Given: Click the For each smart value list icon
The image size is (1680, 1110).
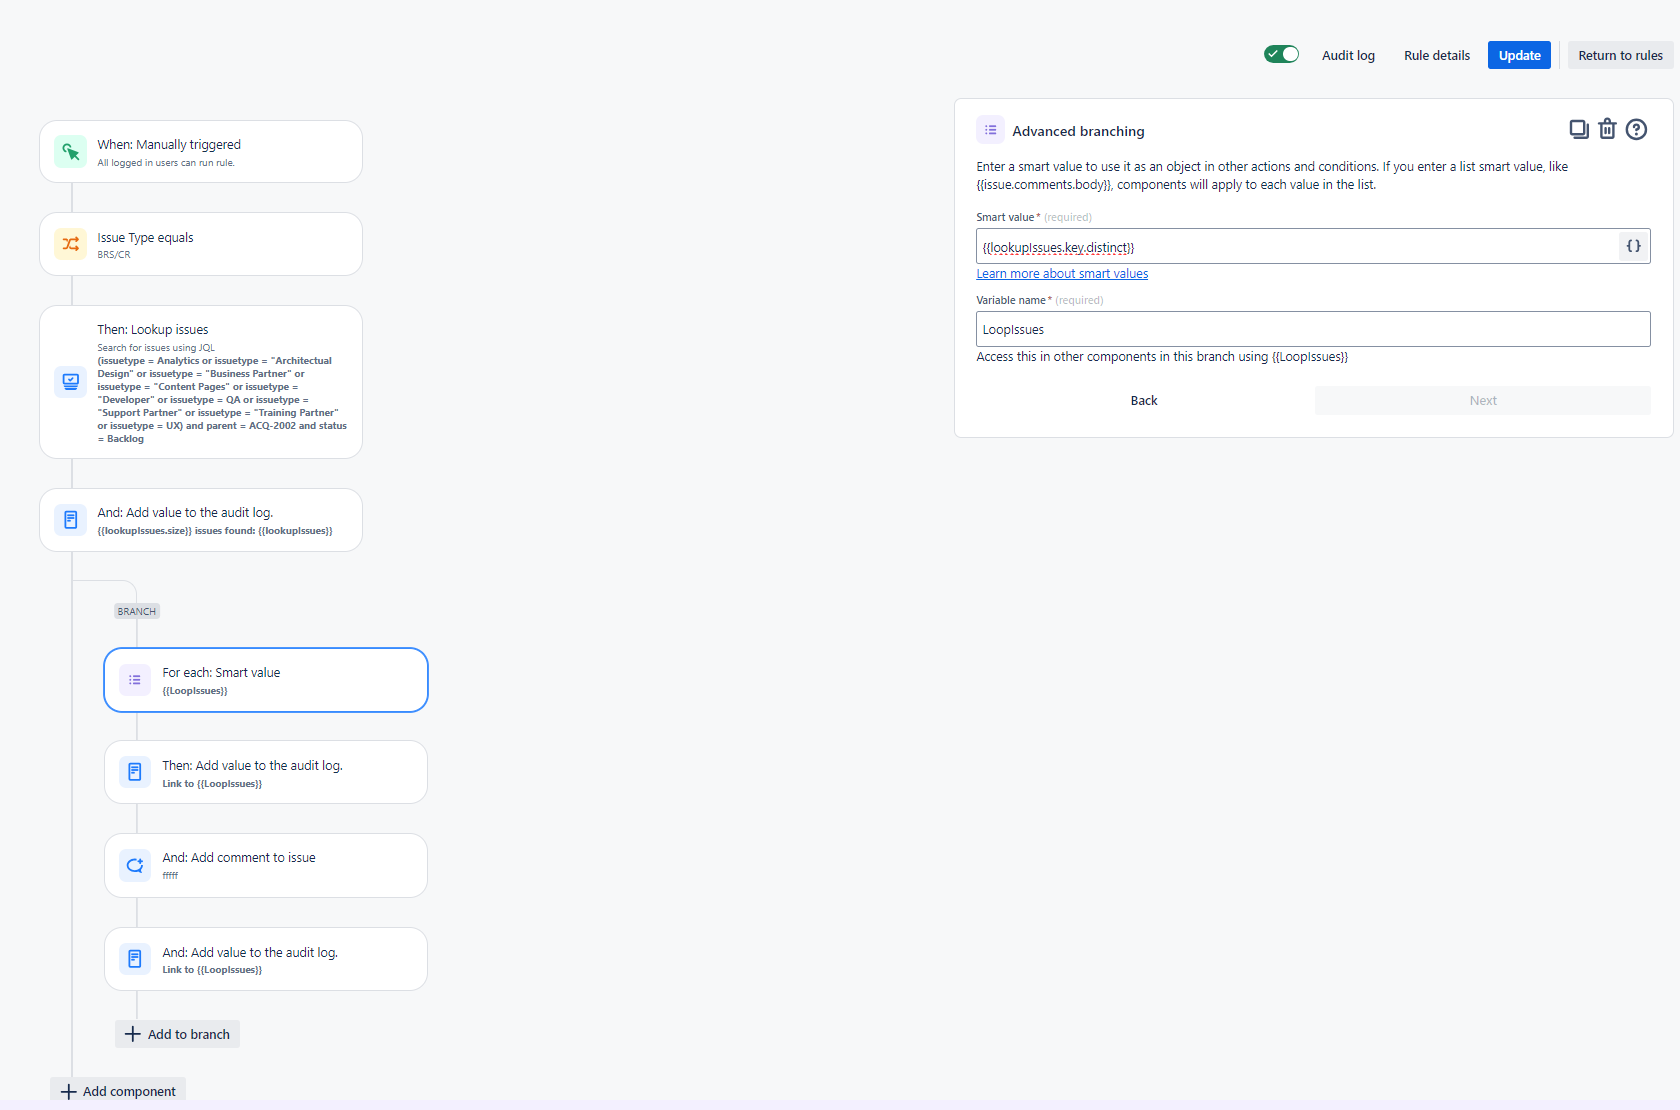Looking at the screenshot, I should point(134,679).
